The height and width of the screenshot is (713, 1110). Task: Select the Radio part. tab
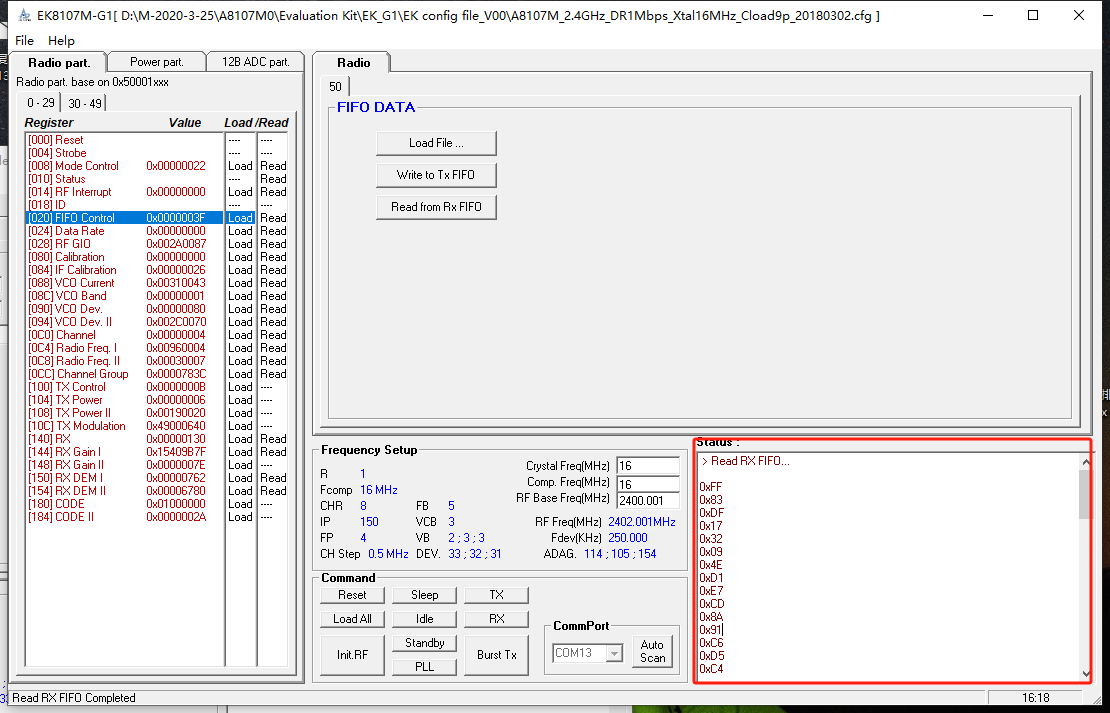59,62
